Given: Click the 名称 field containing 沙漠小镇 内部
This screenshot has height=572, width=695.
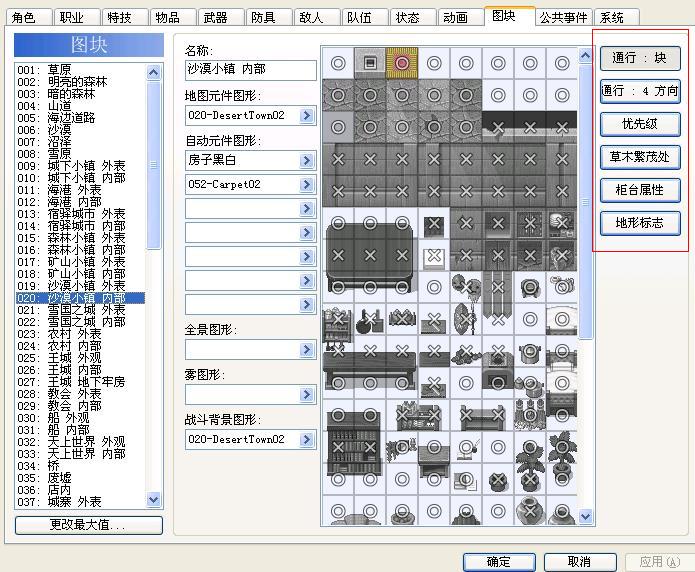Looking at the screenshot, I should (x=251, y=70).
